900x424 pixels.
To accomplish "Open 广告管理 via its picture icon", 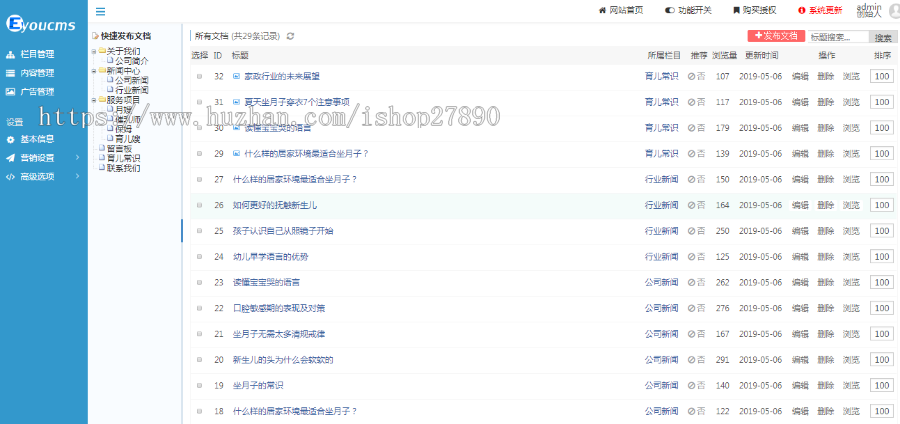I will (10, 91).
